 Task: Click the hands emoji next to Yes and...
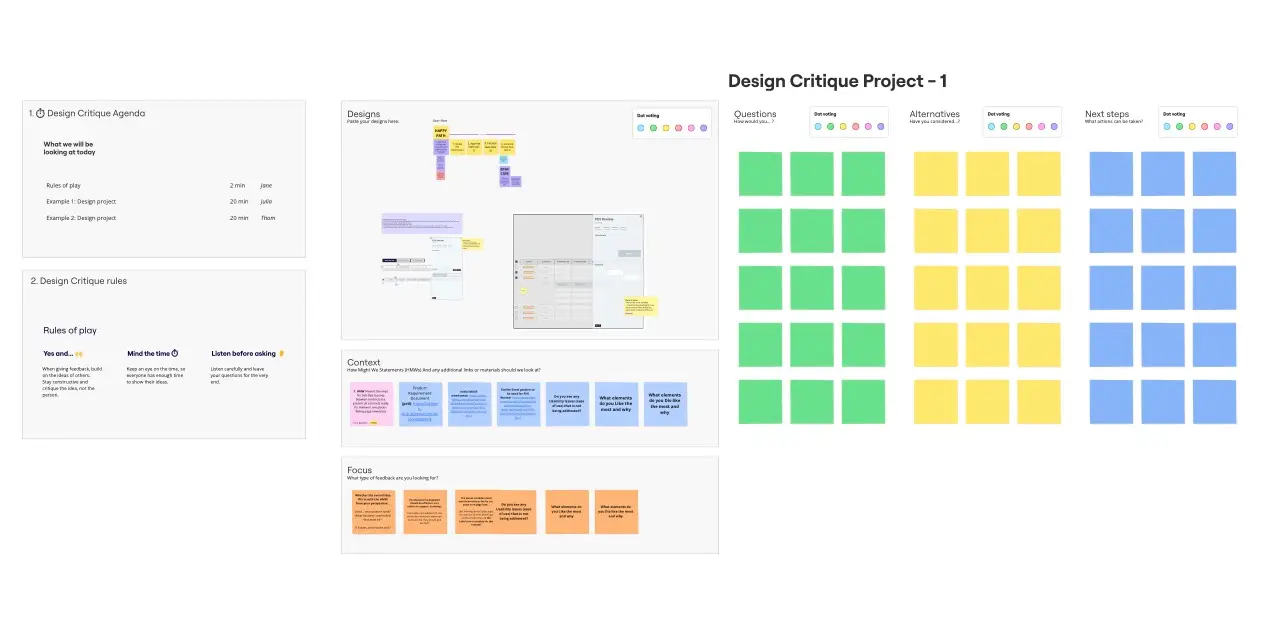(x=79, y=353)
